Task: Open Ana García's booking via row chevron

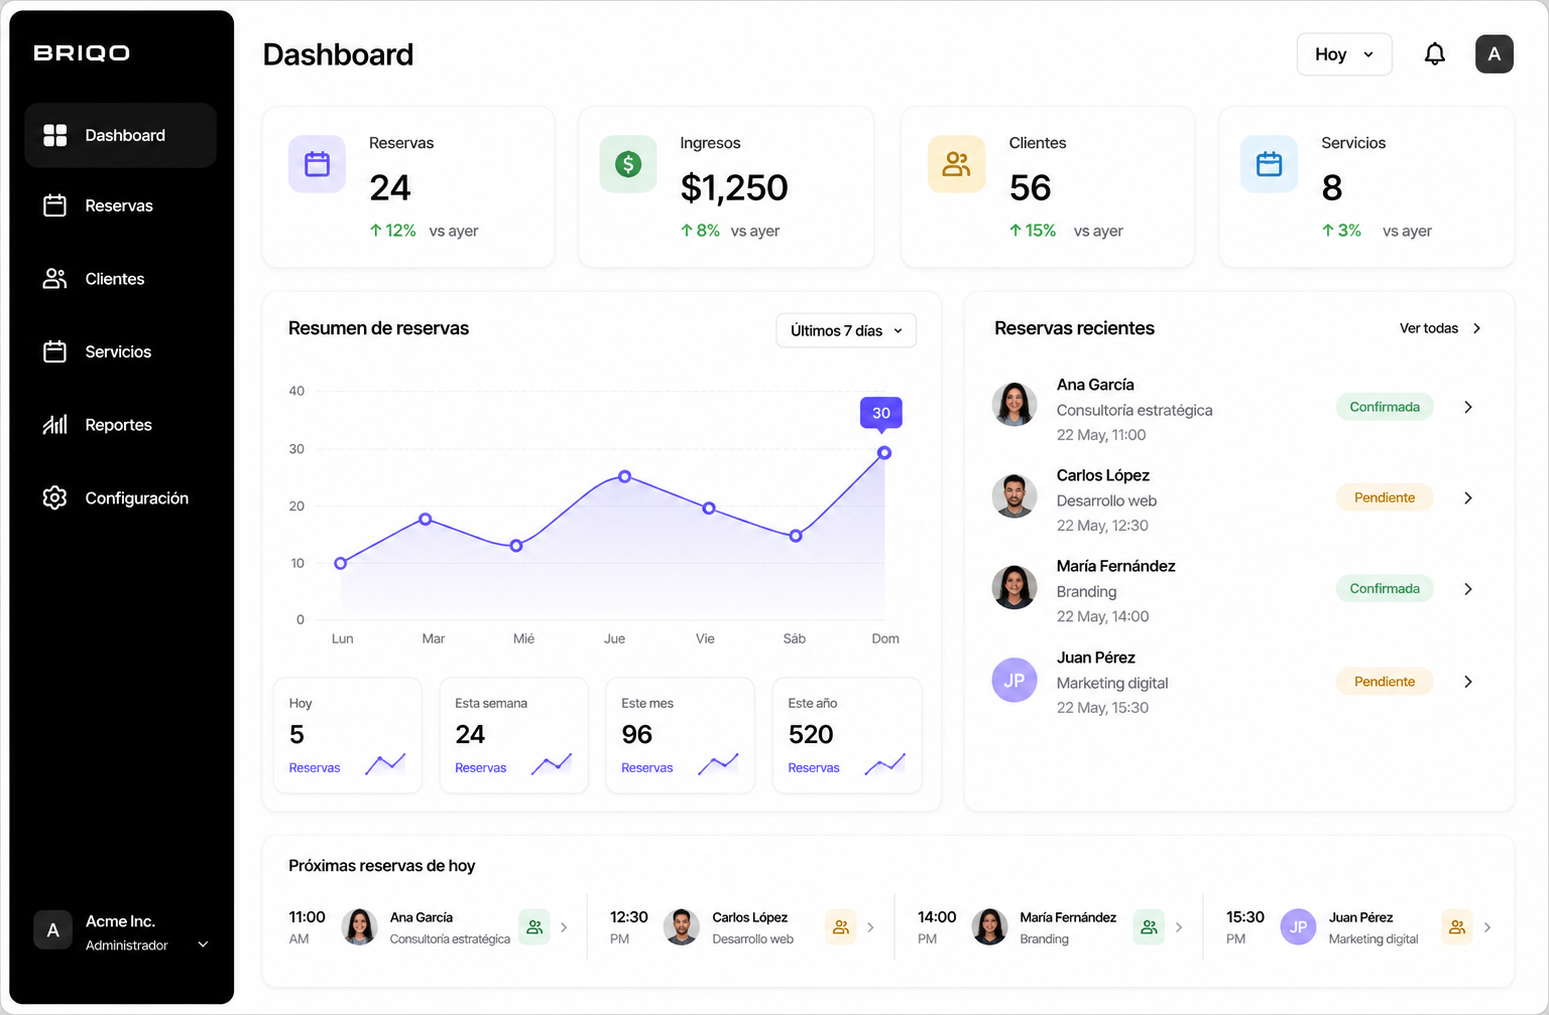Action: coord(1468,407)
